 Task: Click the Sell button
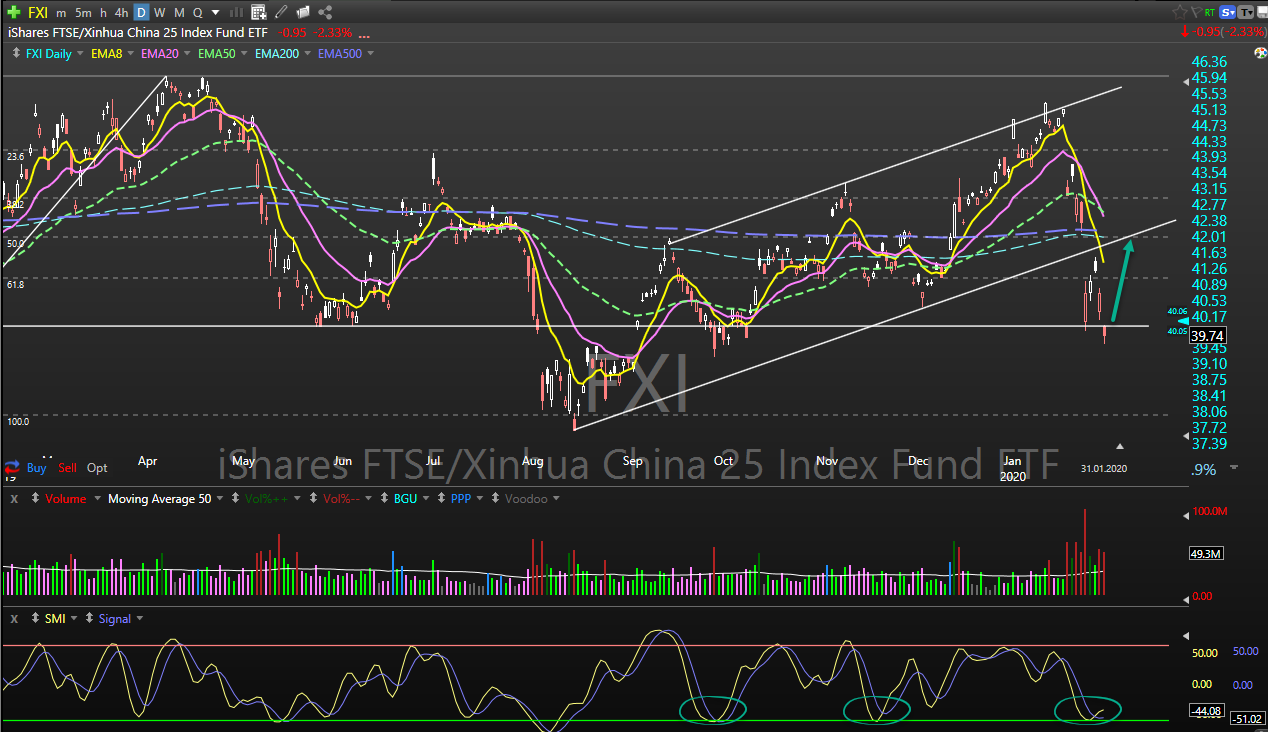pyautogui.click(x=67, y=467)
